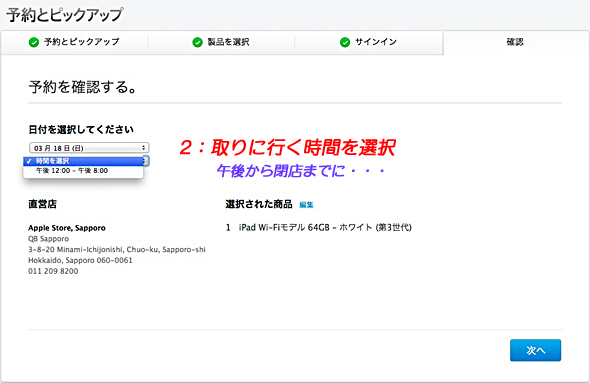Click the Apple Store, Sapporo store name
590x383 pixels.
tap(67, 228)
